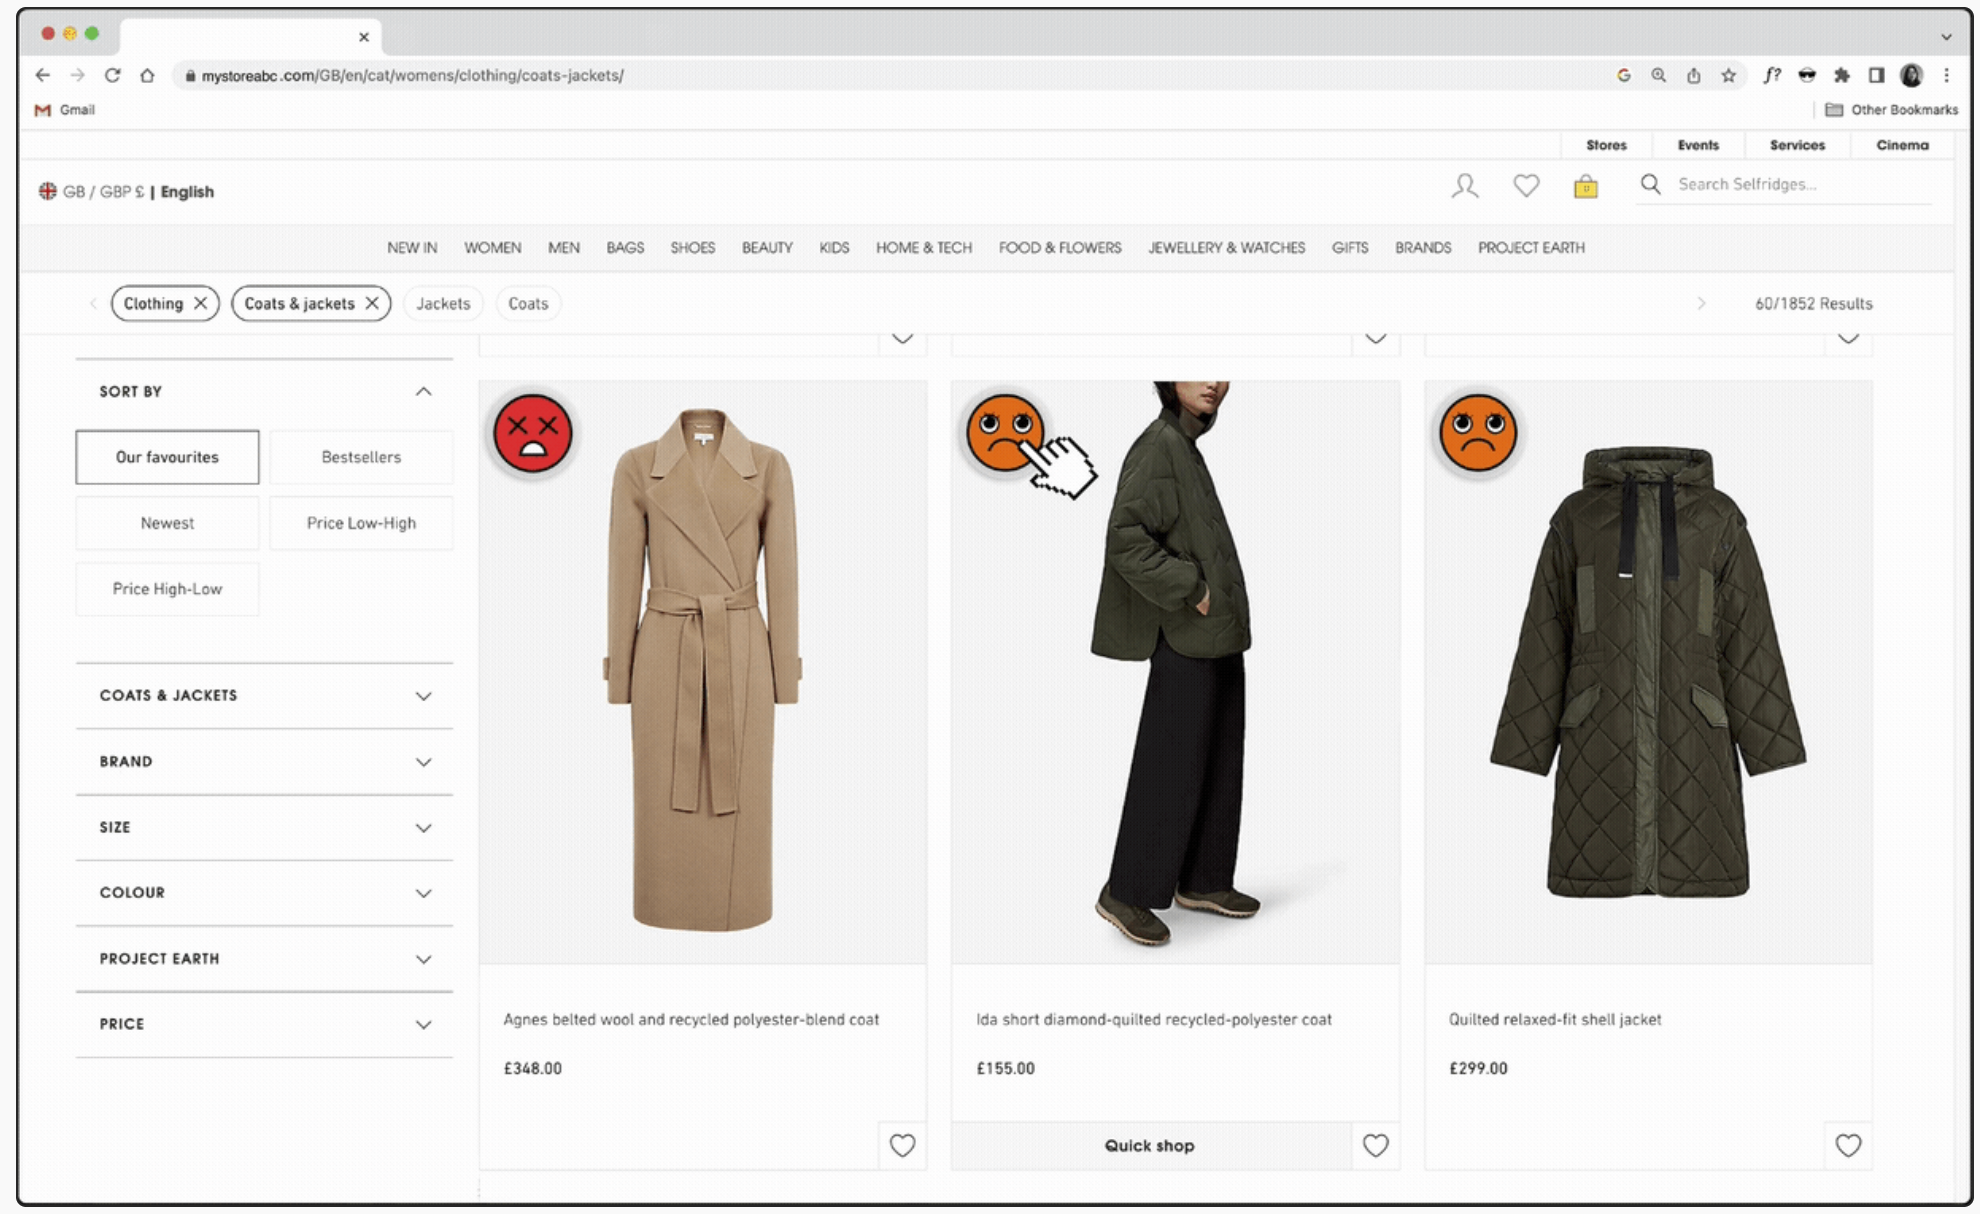The image size is (1980, 1214).
Task: Favourite the Agnes belted wool coat
Action: (x=902, y=1145)
